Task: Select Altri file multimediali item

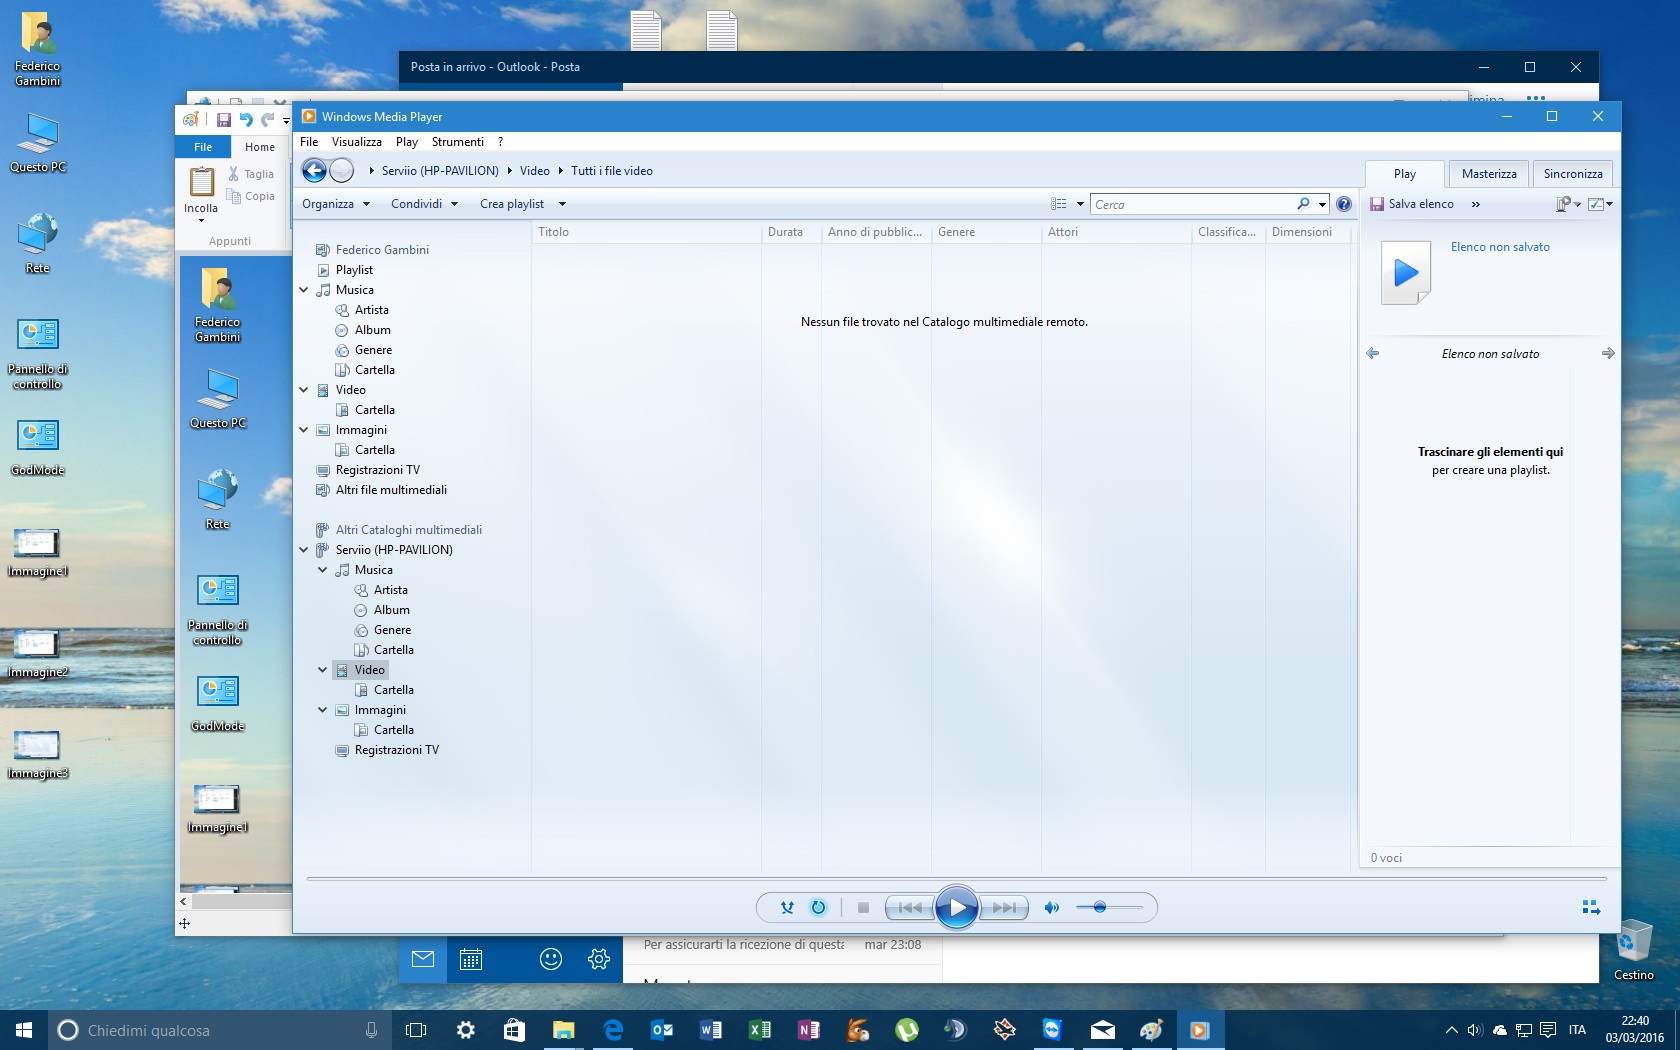Action: [x=391, y=490]
